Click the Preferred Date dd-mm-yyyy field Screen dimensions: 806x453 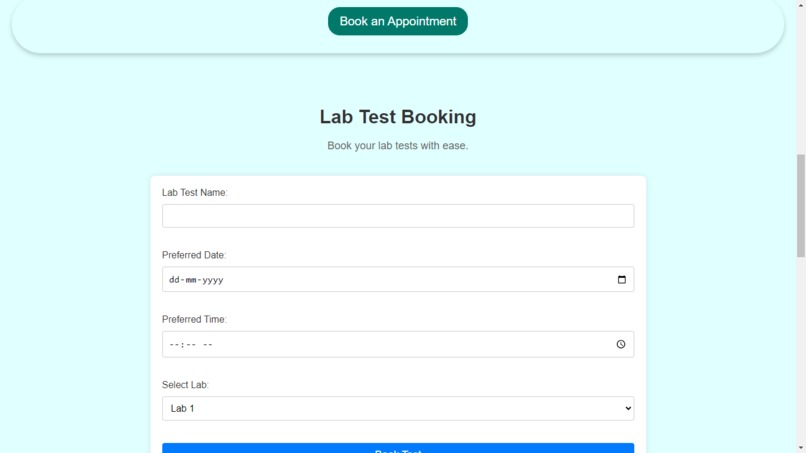(x=398, y=279)
